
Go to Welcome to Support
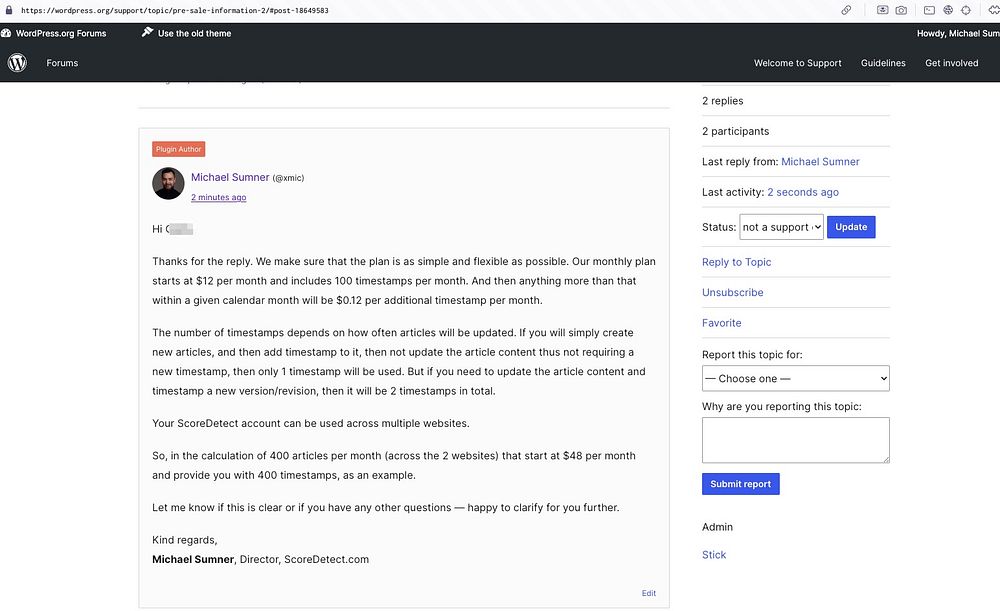(x=797, y=63)
